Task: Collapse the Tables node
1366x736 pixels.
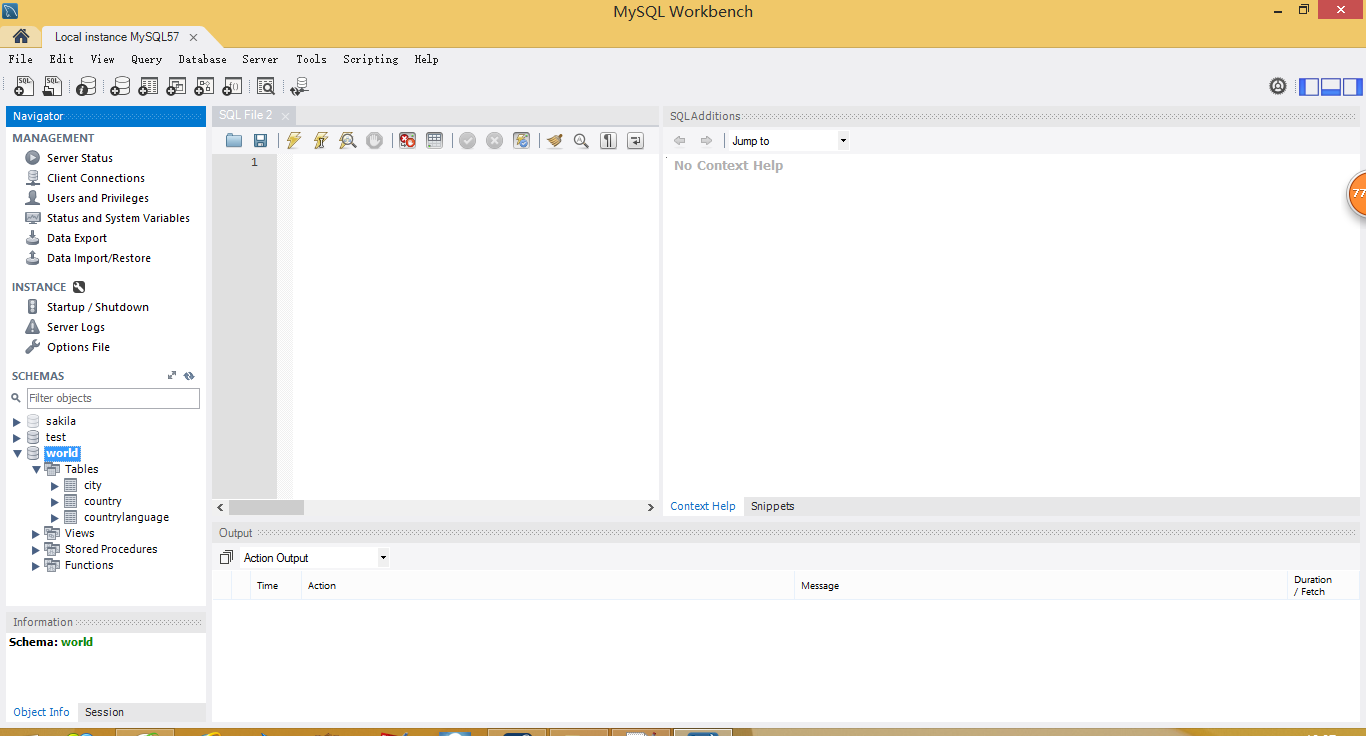Action: point(36,469)
